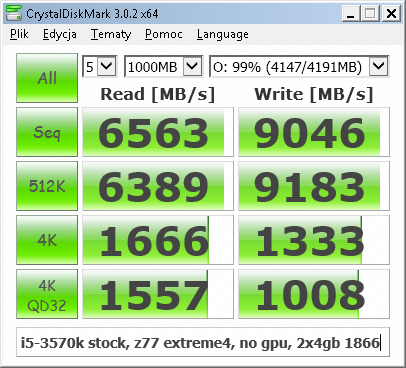Screen dimensions: 406x368
Task: Select the 4K QD32 read result 1557
Action: point(158,294)
